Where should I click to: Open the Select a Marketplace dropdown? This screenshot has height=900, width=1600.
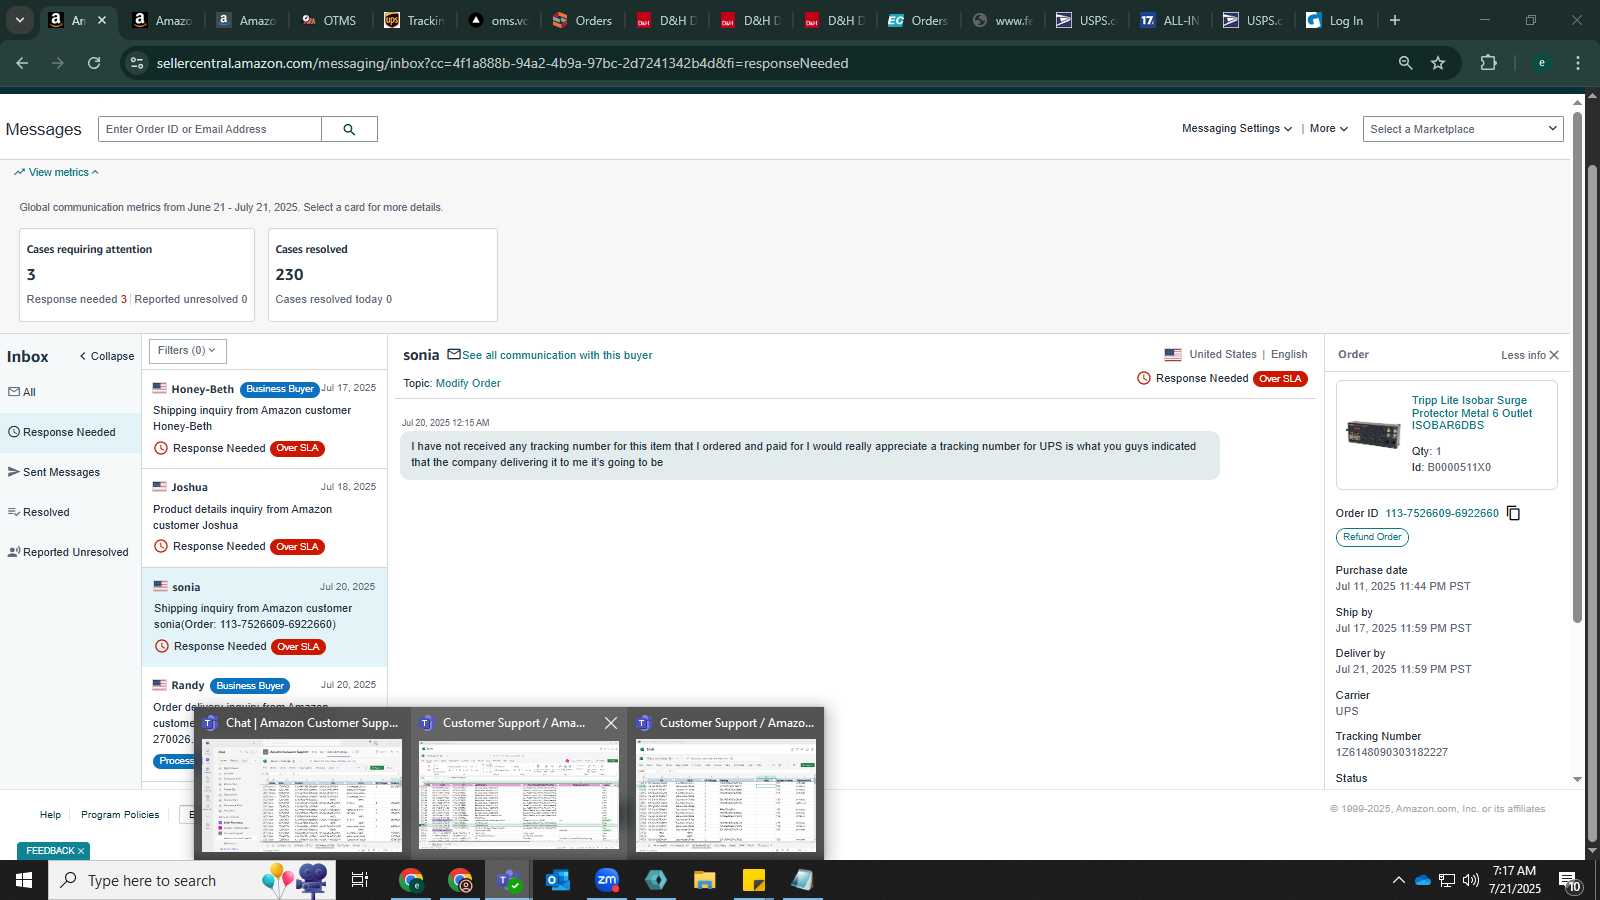(x=1463, y=129)
